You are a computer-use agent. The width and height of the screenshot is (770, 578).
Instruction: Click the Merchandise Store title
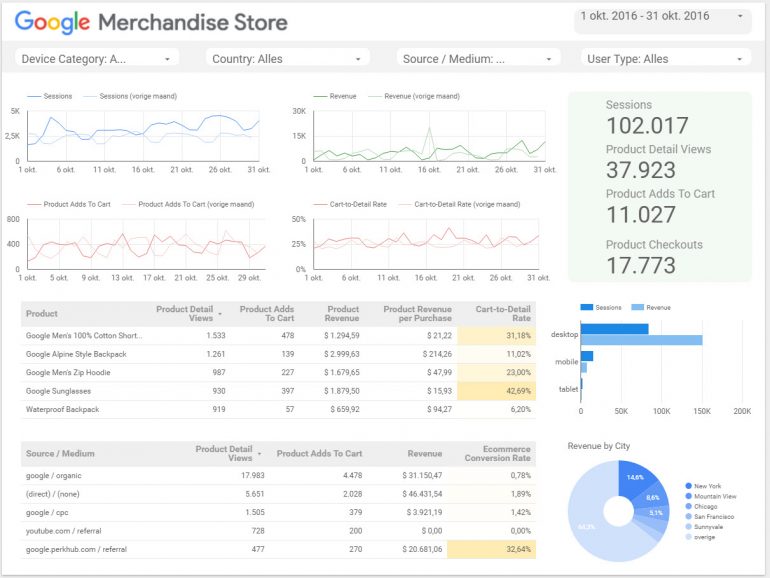click(x=193, y=22)
